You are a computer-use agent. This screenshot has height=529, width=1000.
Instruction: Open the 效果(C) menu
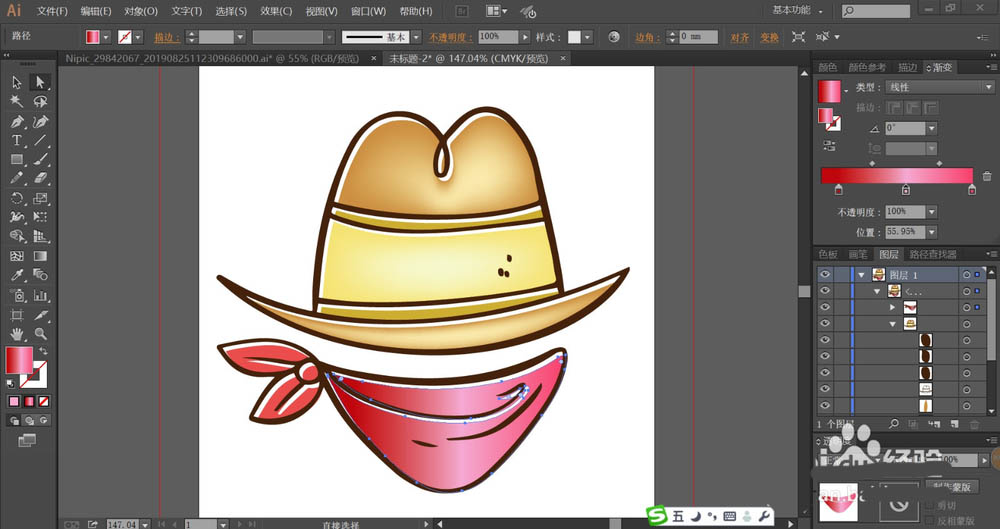(x=276, y=11)
